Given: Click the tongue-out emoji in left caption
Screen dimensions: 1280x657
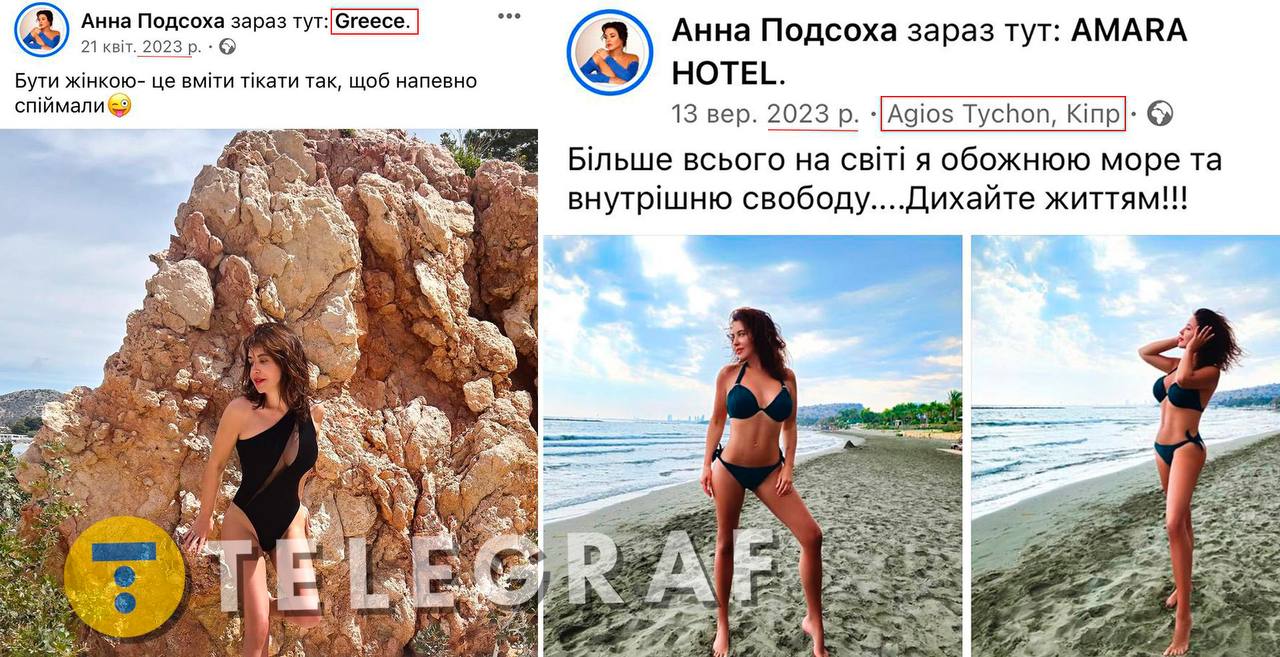Looking at the screenshot, I should (x=119, y=104).
